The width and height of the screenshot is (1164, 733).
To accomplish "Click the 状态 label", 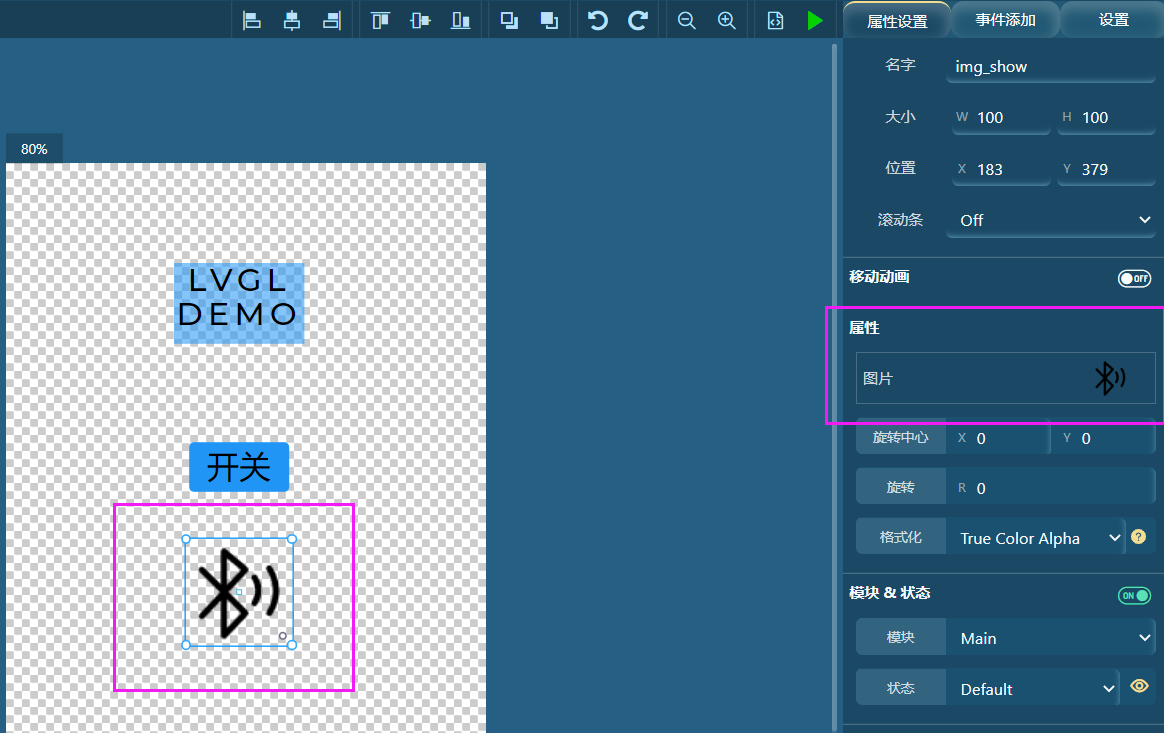I will coord(900,688).
